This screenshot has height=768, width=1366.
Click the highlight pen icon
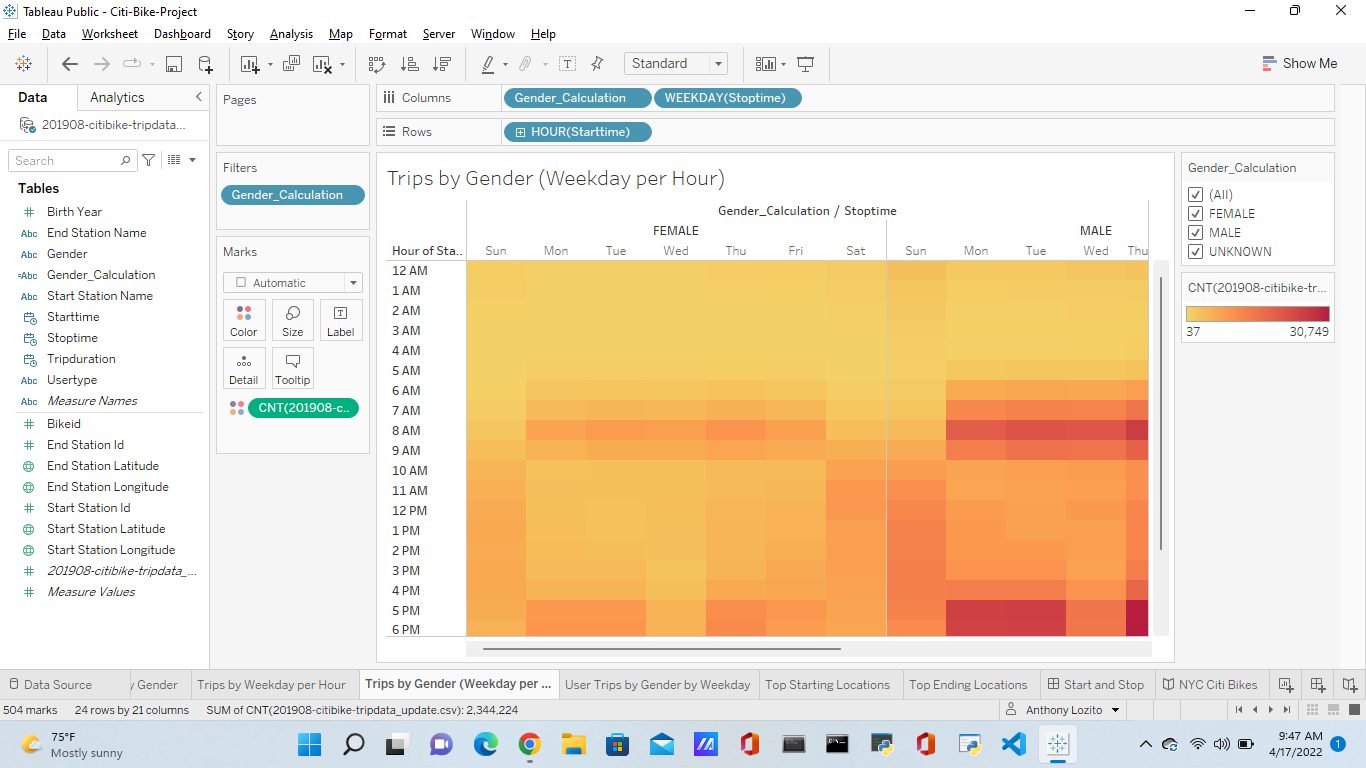[x=488, y=64]
